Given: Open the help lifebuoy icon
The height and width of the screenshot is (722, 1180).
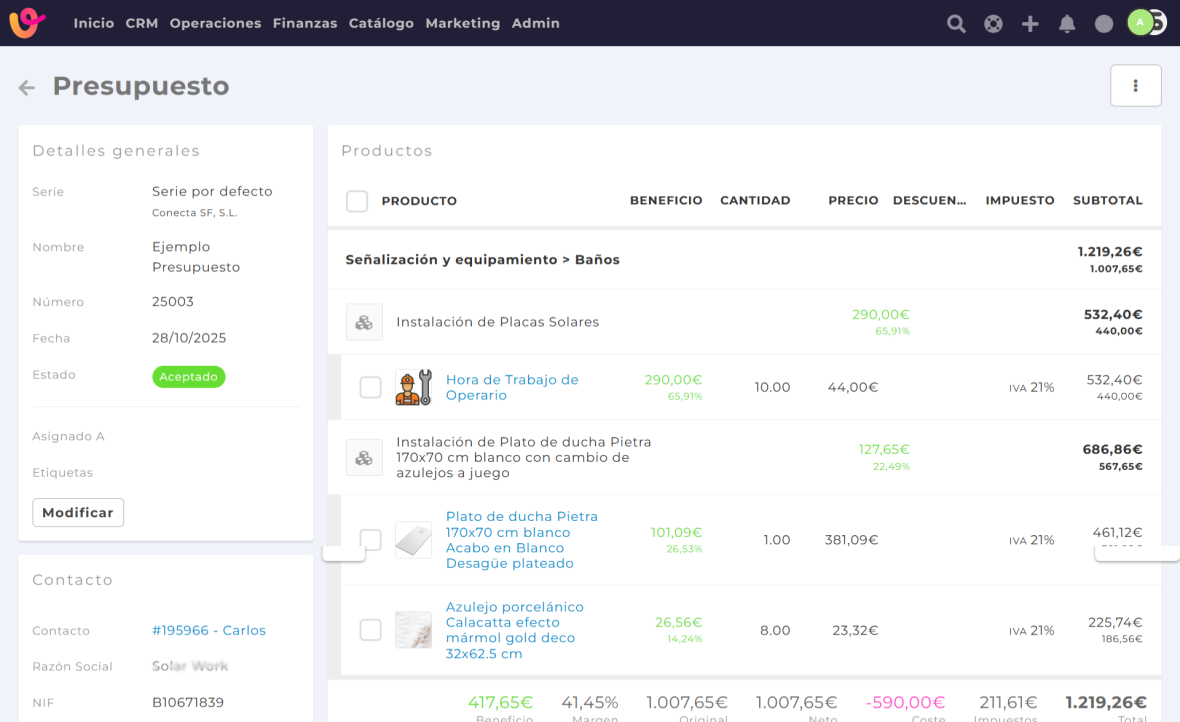Looking at the screenshot, I should [993, 24].
